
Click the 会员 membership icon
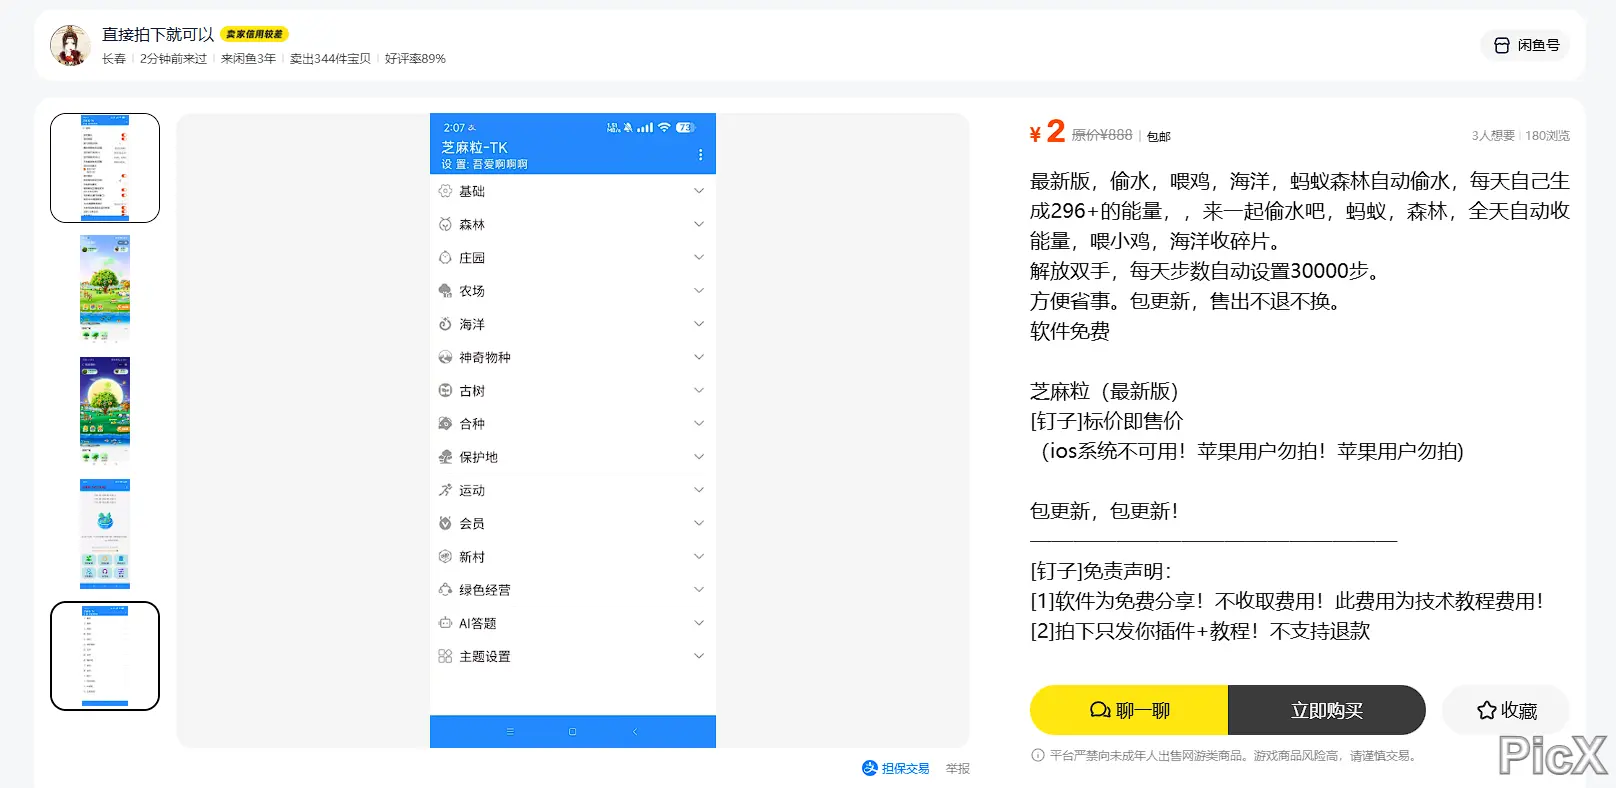pyautogui.click(x=445, y=523)
